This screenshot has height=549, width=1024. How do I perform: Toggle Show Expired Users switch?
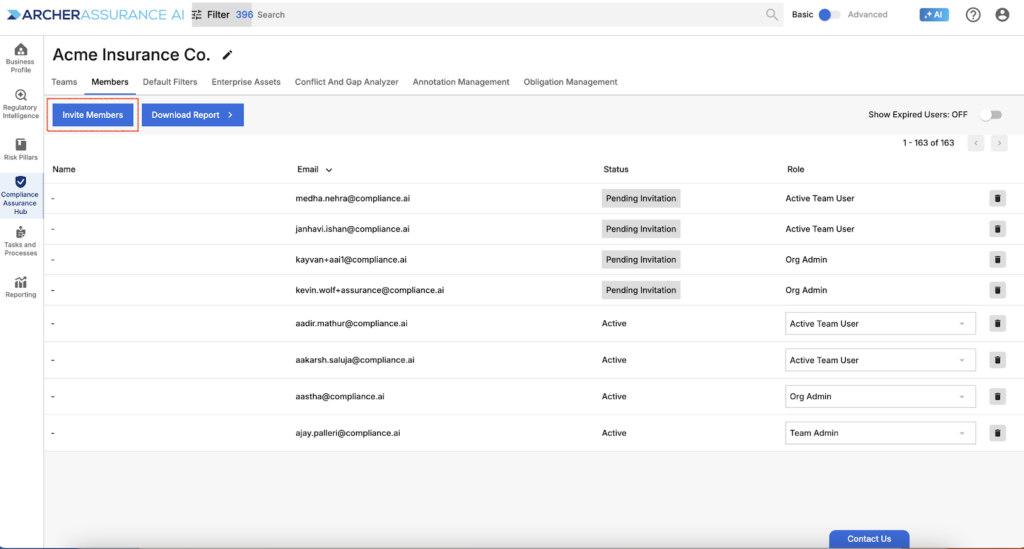[x=991, y=115]
